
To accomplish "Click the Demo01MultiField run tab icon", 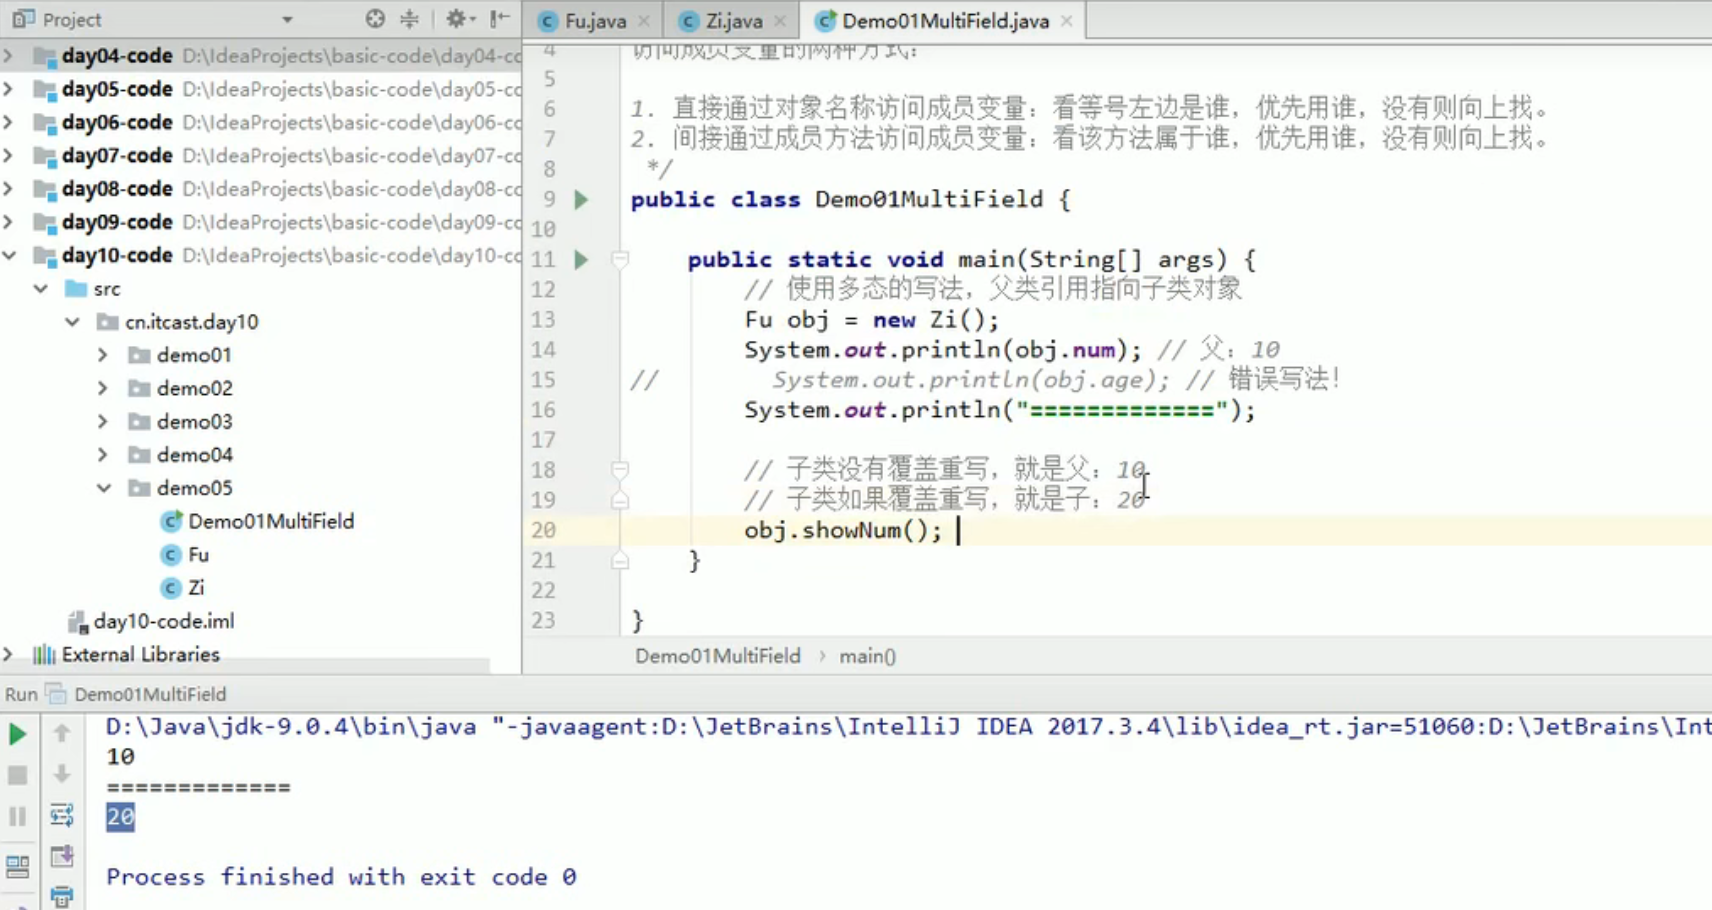I will [57, 693].
